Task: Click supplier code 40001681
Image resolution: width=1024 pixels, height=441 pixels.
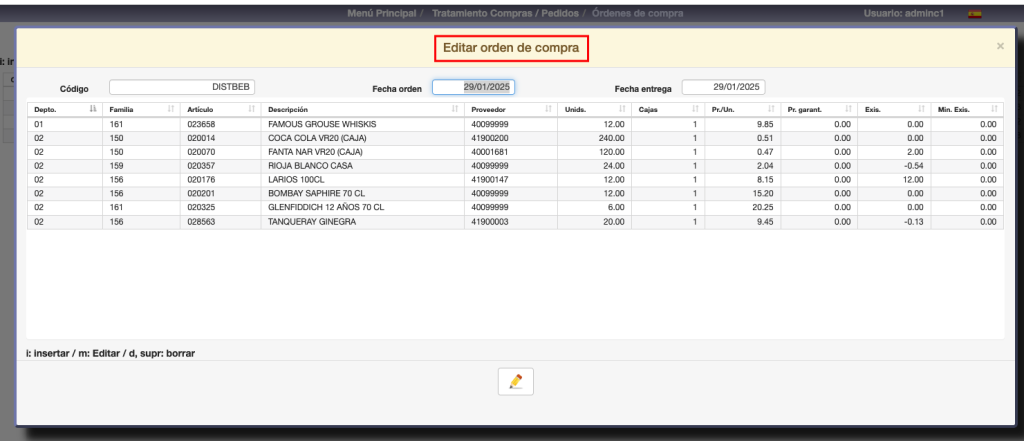Action: pos(490,152)
